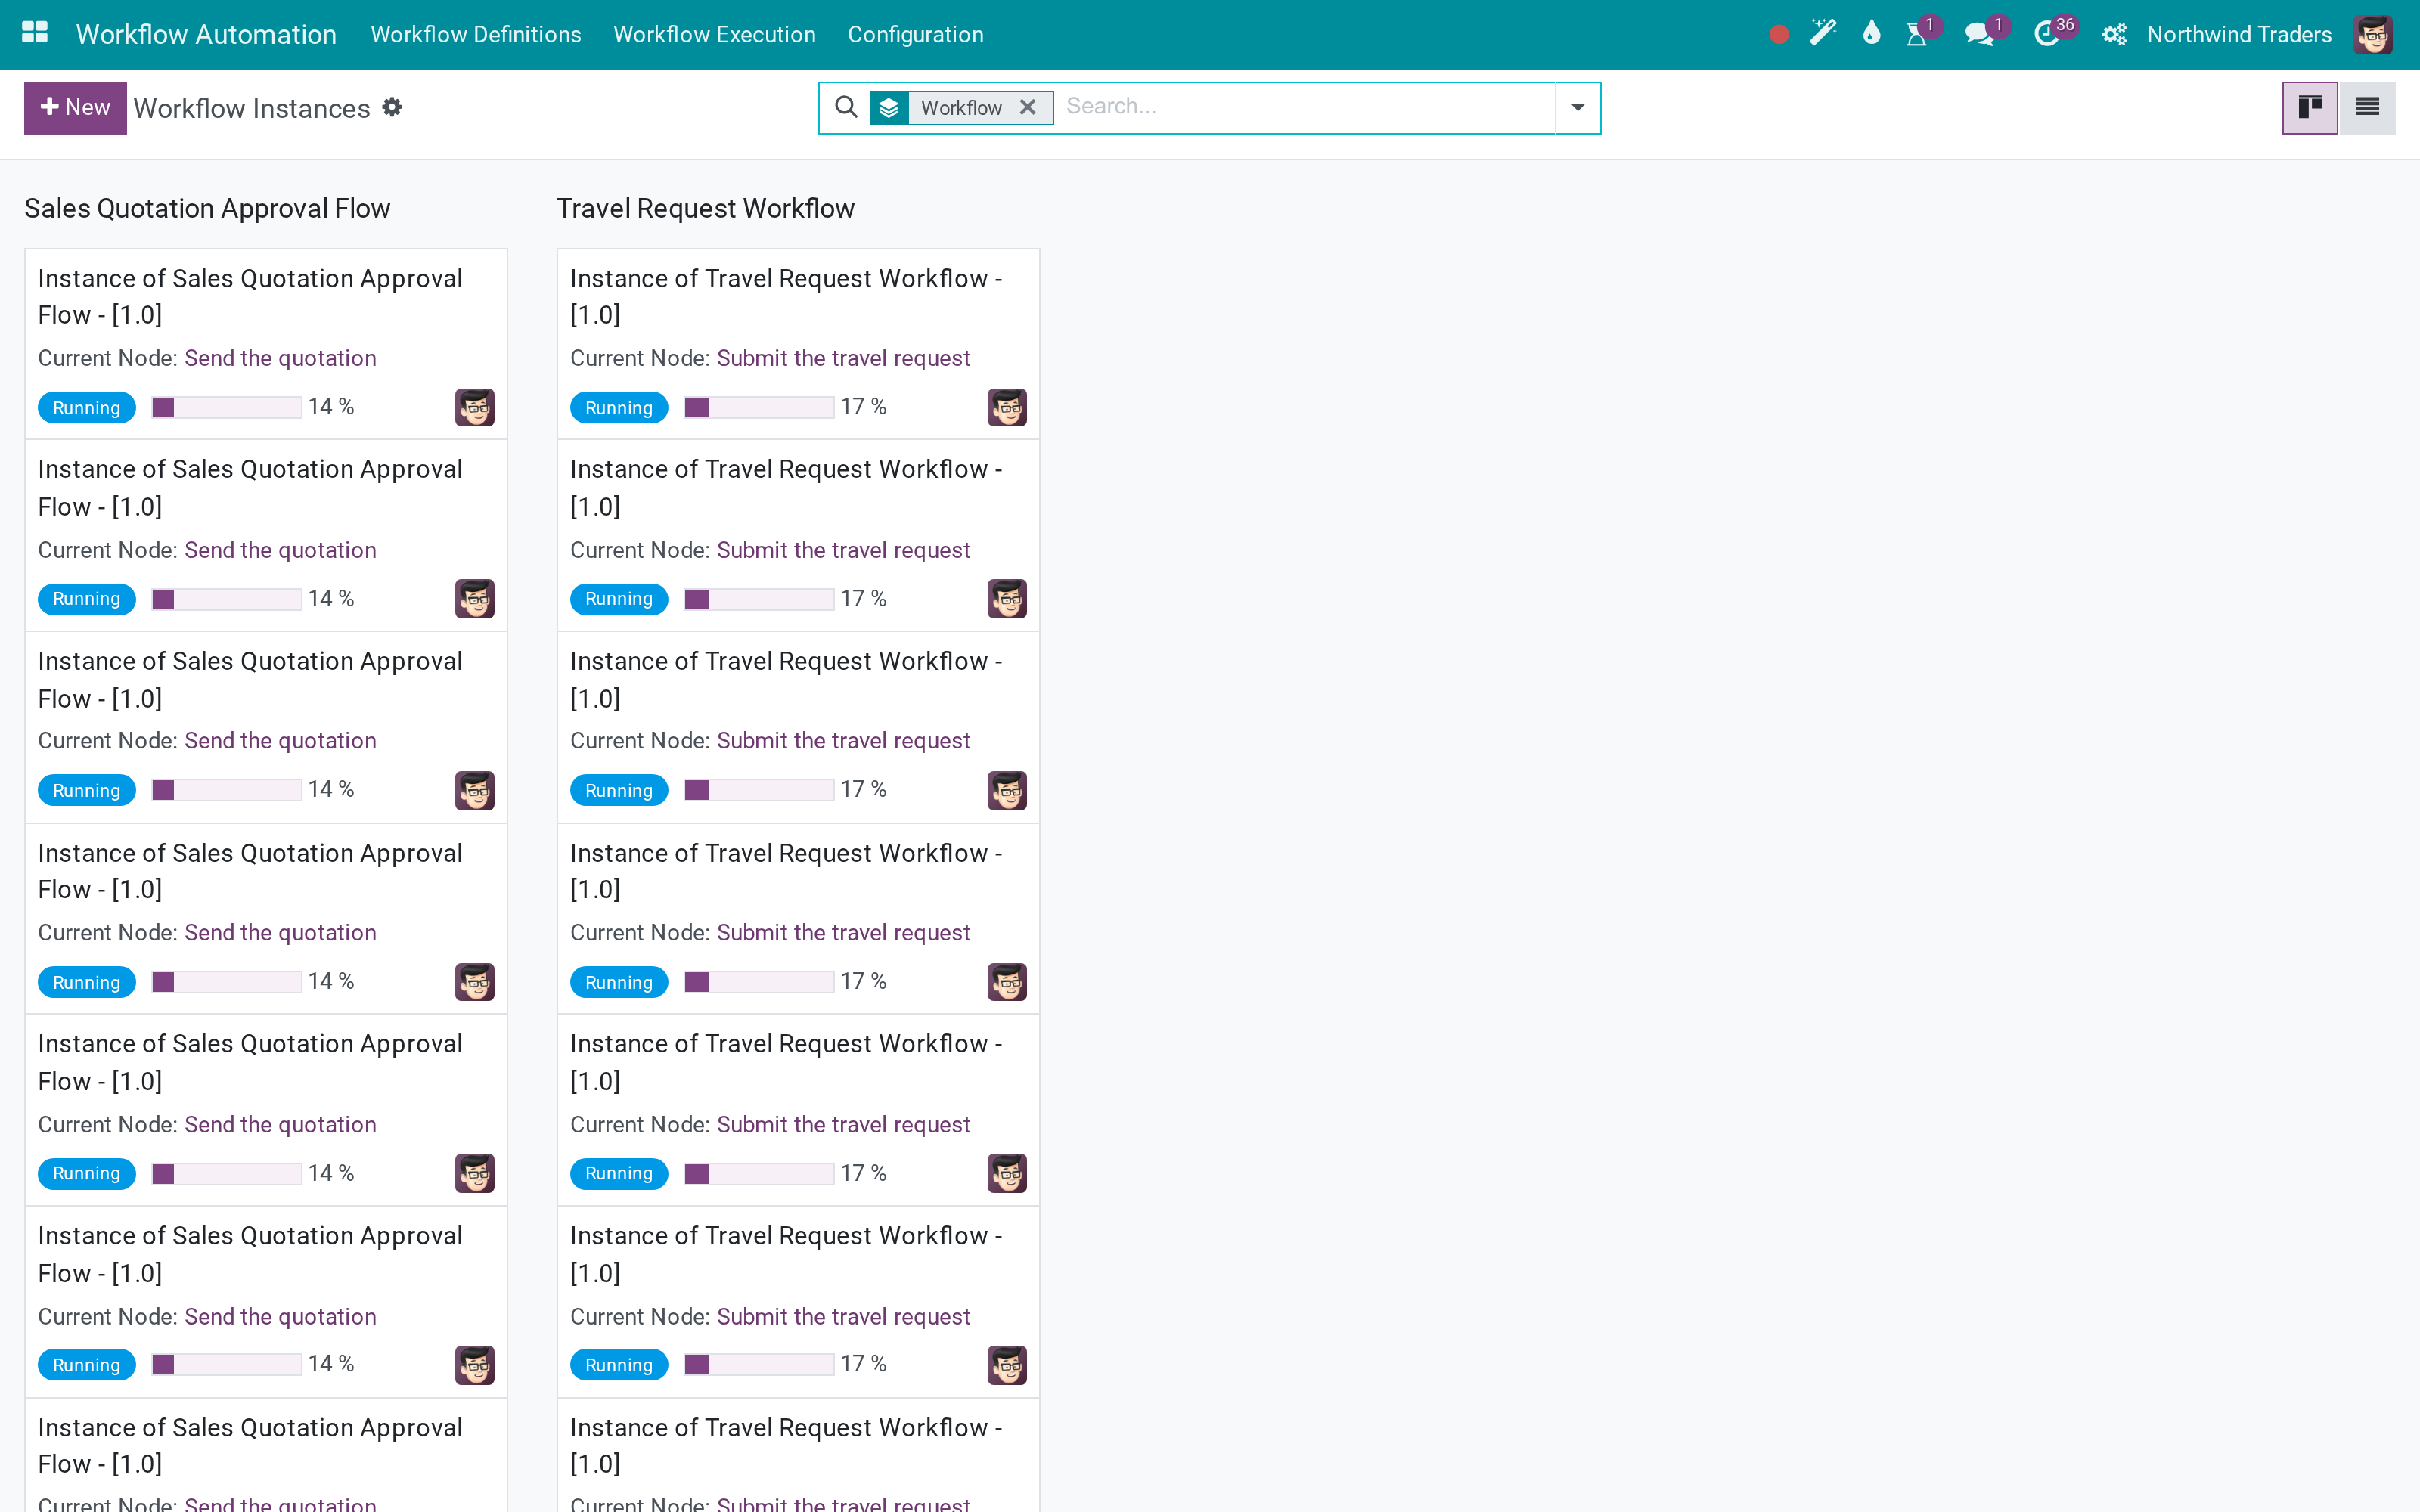
Task: Click the avatar on the fifth Travel Request card
Action: (x=1007, y=1173)
